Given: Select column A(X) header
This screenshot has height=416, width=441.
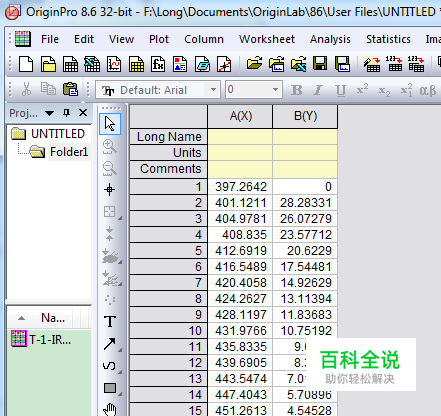Looking at the screenshot, I should (x=240, y=116).
